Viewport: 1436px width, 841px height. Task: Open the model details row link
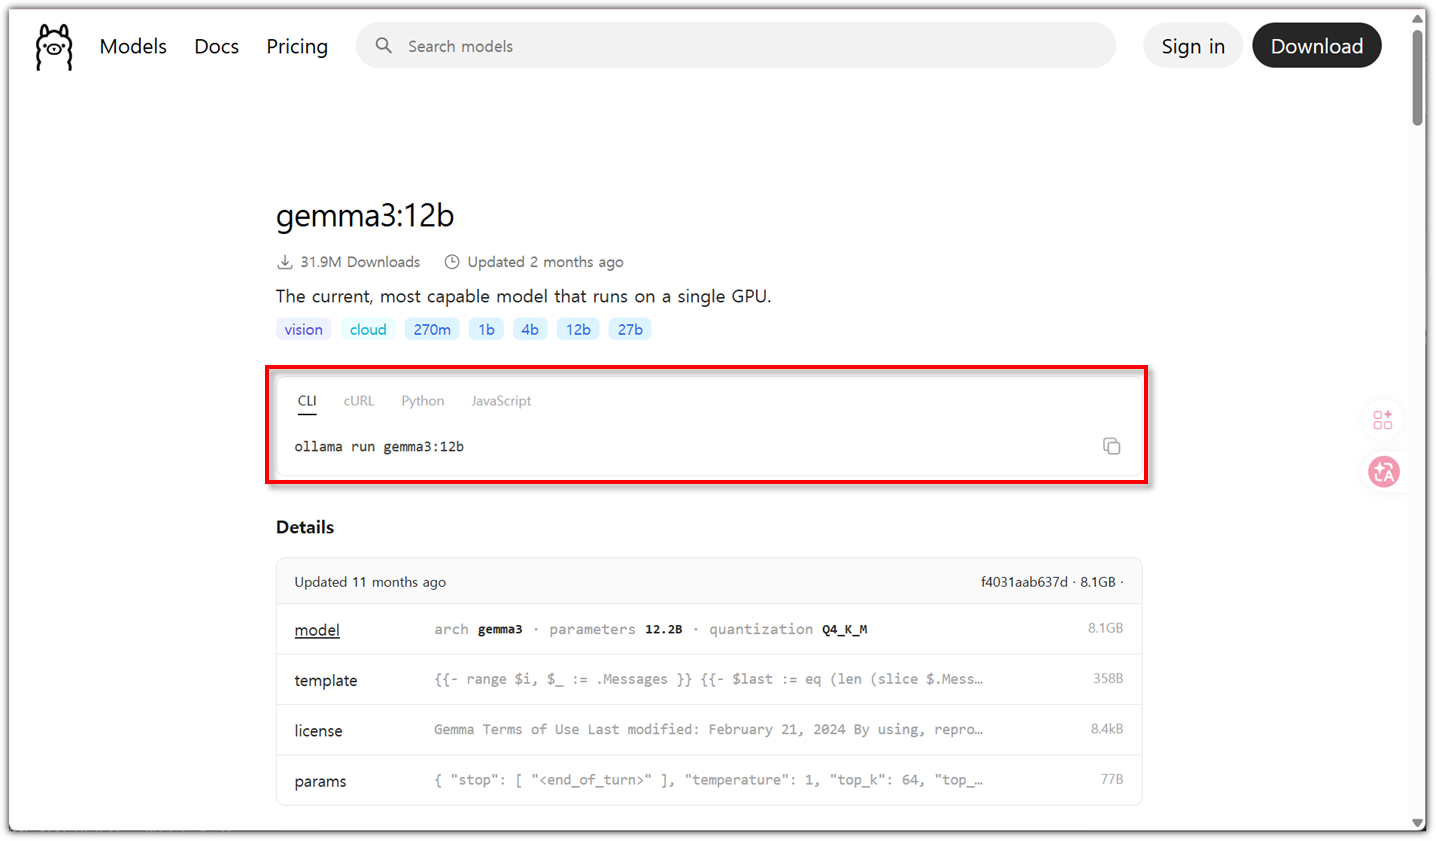(317, 630)
